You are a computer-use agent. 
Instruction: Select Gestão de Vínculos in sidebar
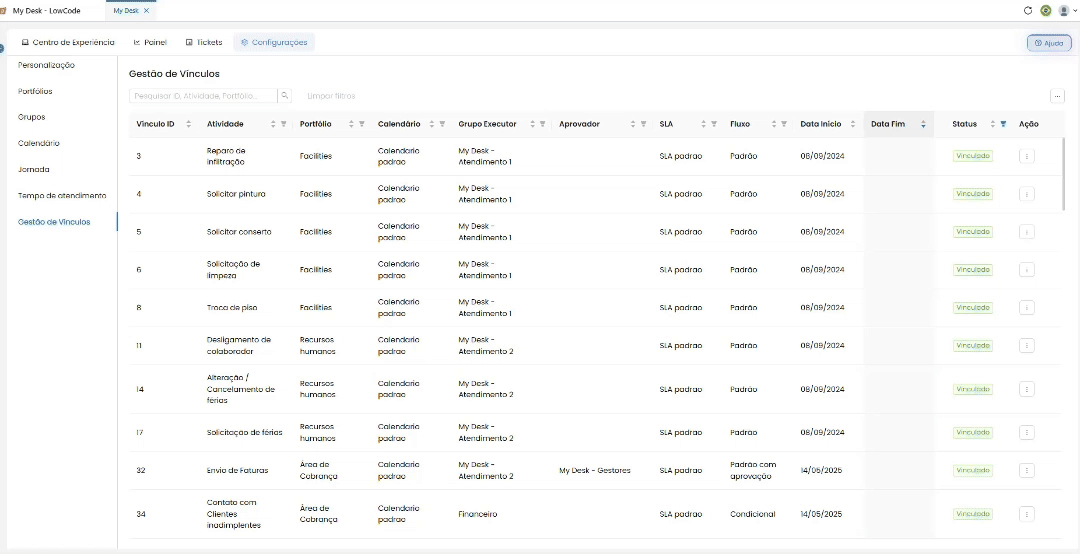click(x=54, y=222)
